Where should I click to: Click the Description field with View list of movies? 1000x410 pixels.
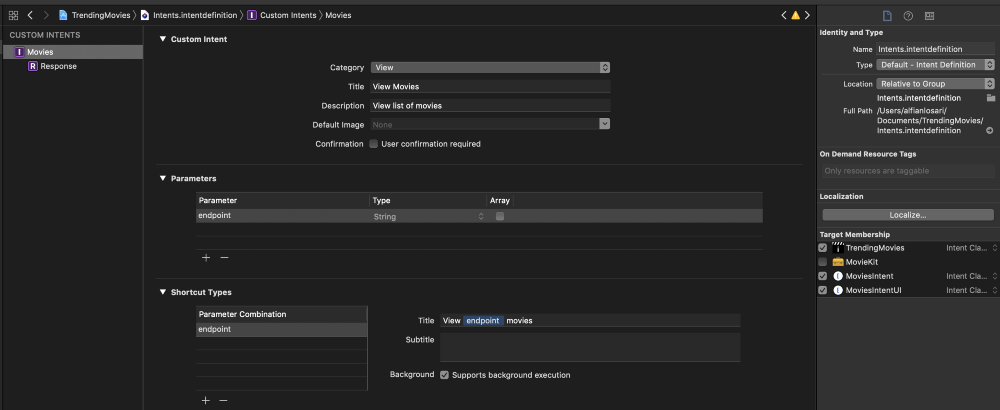pos(490,105)
